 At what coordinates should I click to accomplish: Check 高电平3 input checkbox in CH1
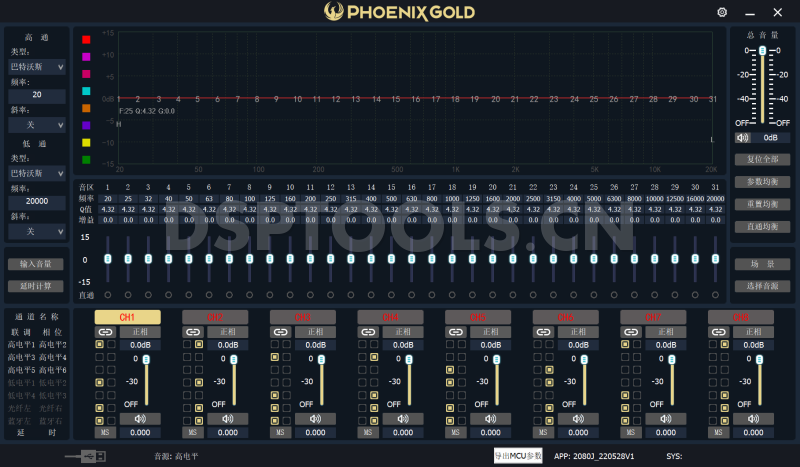tap(99, 357)
